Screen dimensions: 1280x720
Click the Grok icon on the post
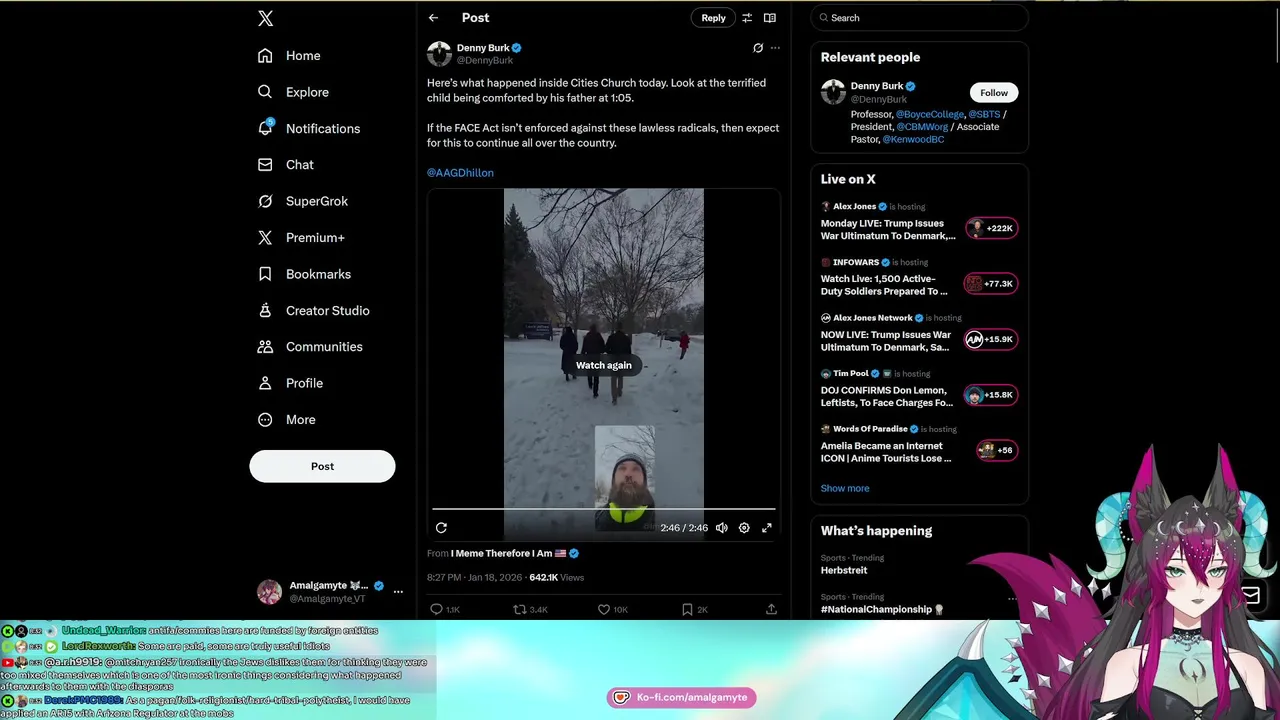coord(758,48)
